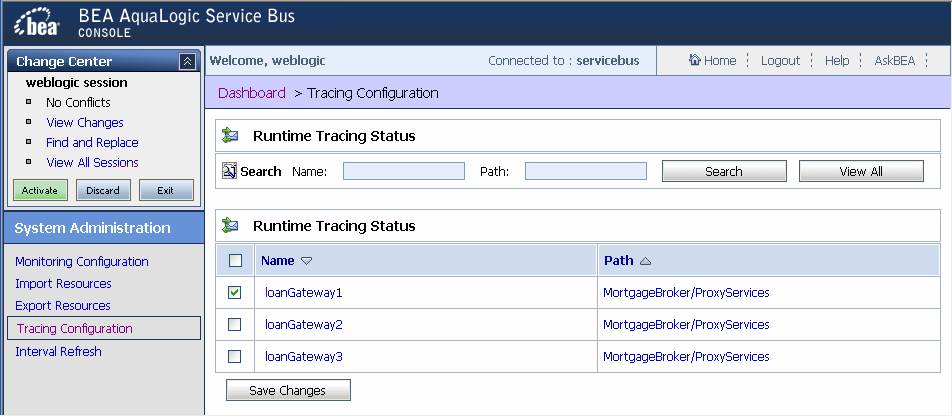Click the 'weblogic session' text
This screenshot has height=416, width=952.
pyautogui.click(x=76, y=83)
